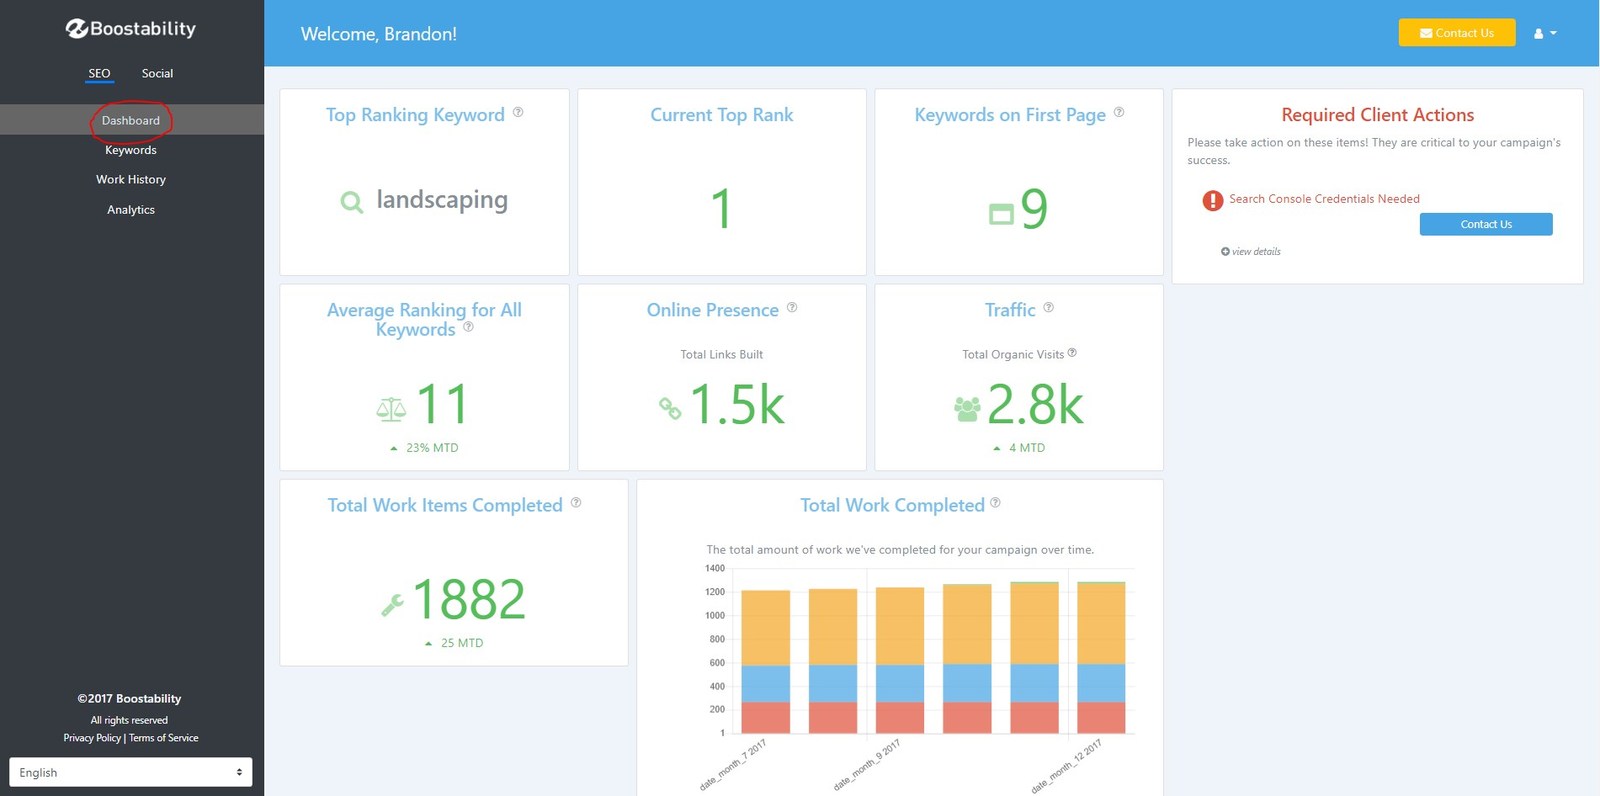The image size is (1600, 796).
Task: Open the Terms of Service link
Action: (x=164, y=738)
